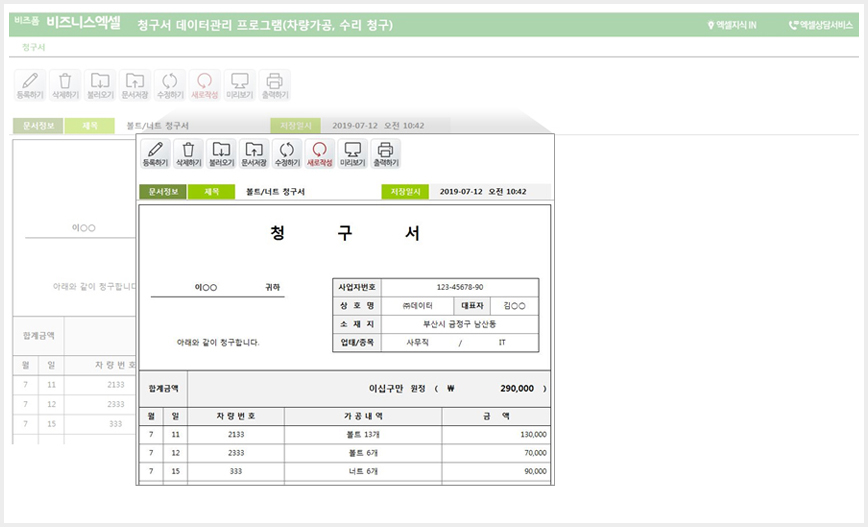The image size is (868, 527).
Task: Click 사무직 business type cell
Action: pyautogui.click(x=417, y=343)
